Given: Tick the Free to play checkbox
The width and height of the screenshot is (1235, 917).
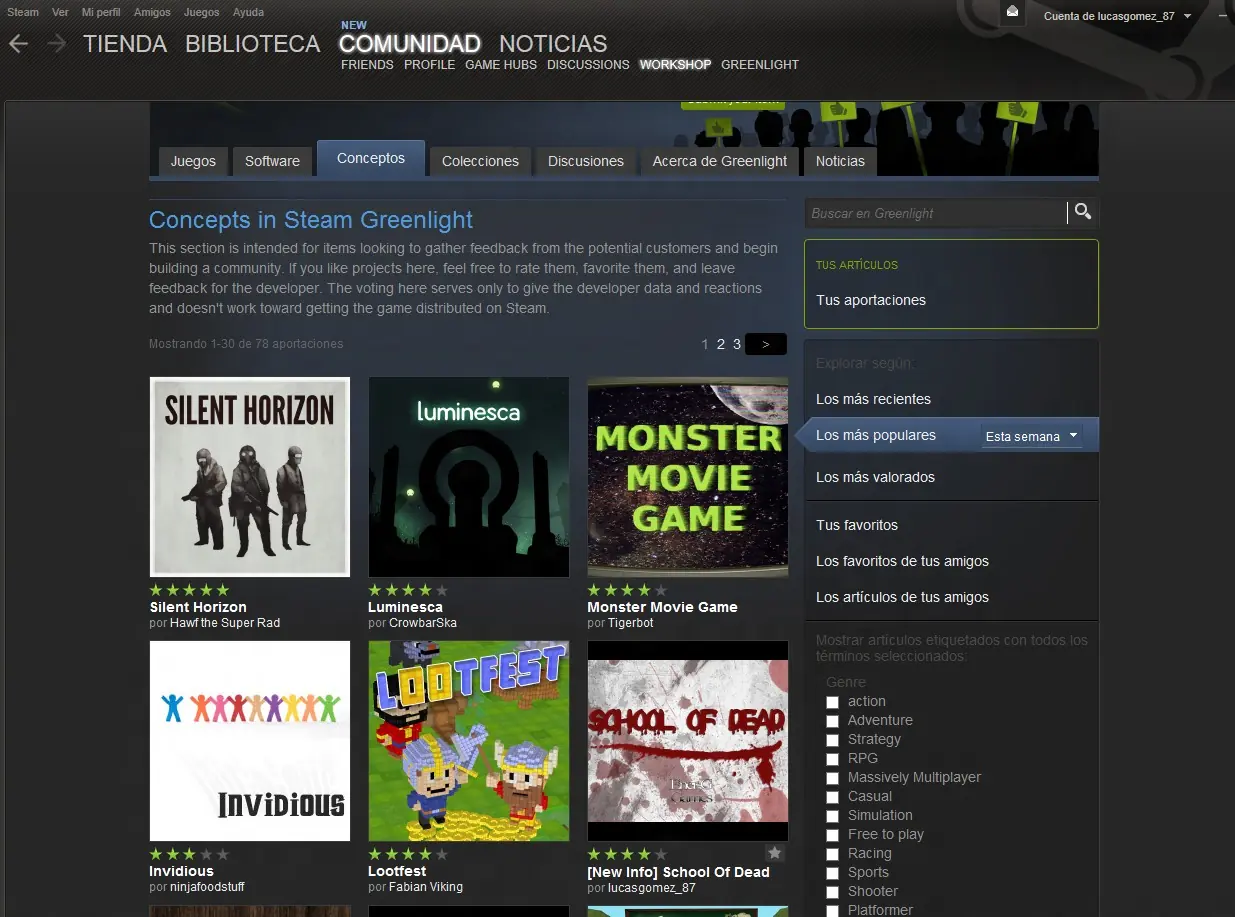Looking at the screenshot, I should pos(832,835).
